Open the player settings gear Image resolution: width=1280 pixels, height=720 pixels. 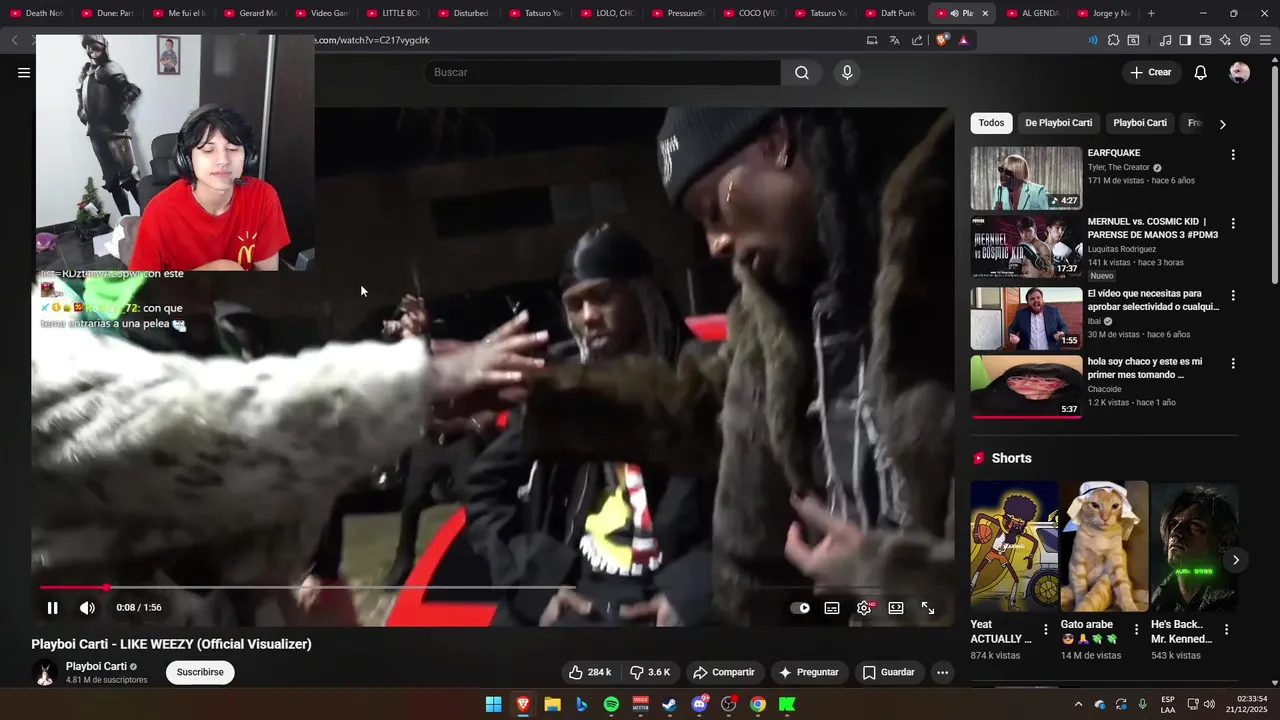click(864, 607)
